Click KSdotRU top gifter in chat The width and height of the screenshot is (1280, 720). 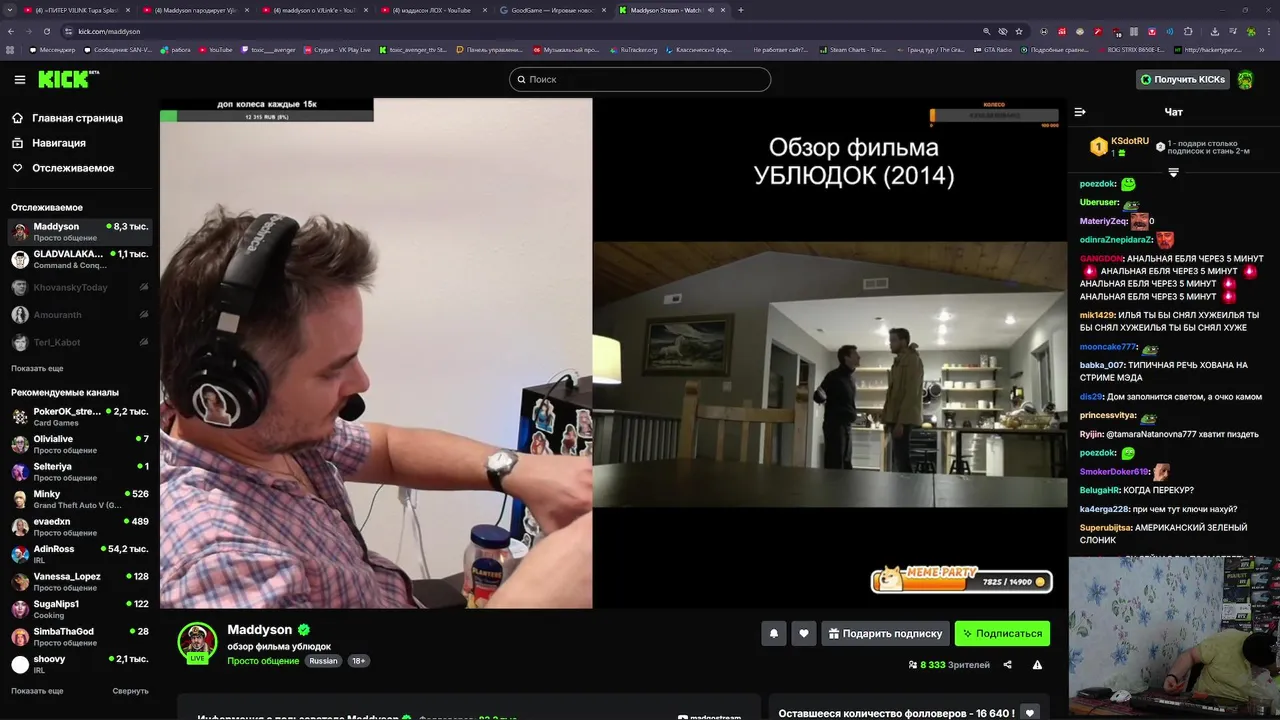(1120, 147)
